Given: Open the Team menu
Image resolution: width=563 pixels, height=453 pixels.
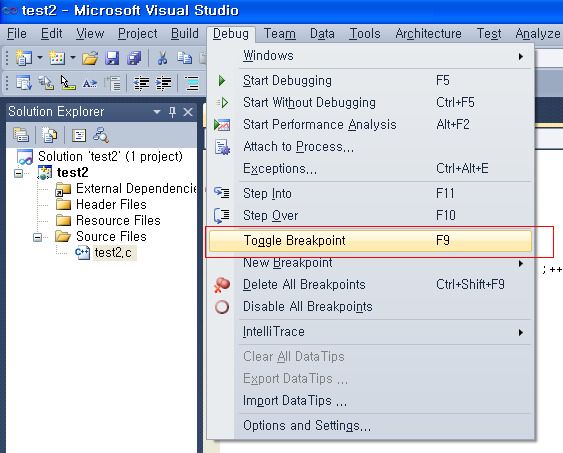Looking at the screenshot, I should [280, 34].
